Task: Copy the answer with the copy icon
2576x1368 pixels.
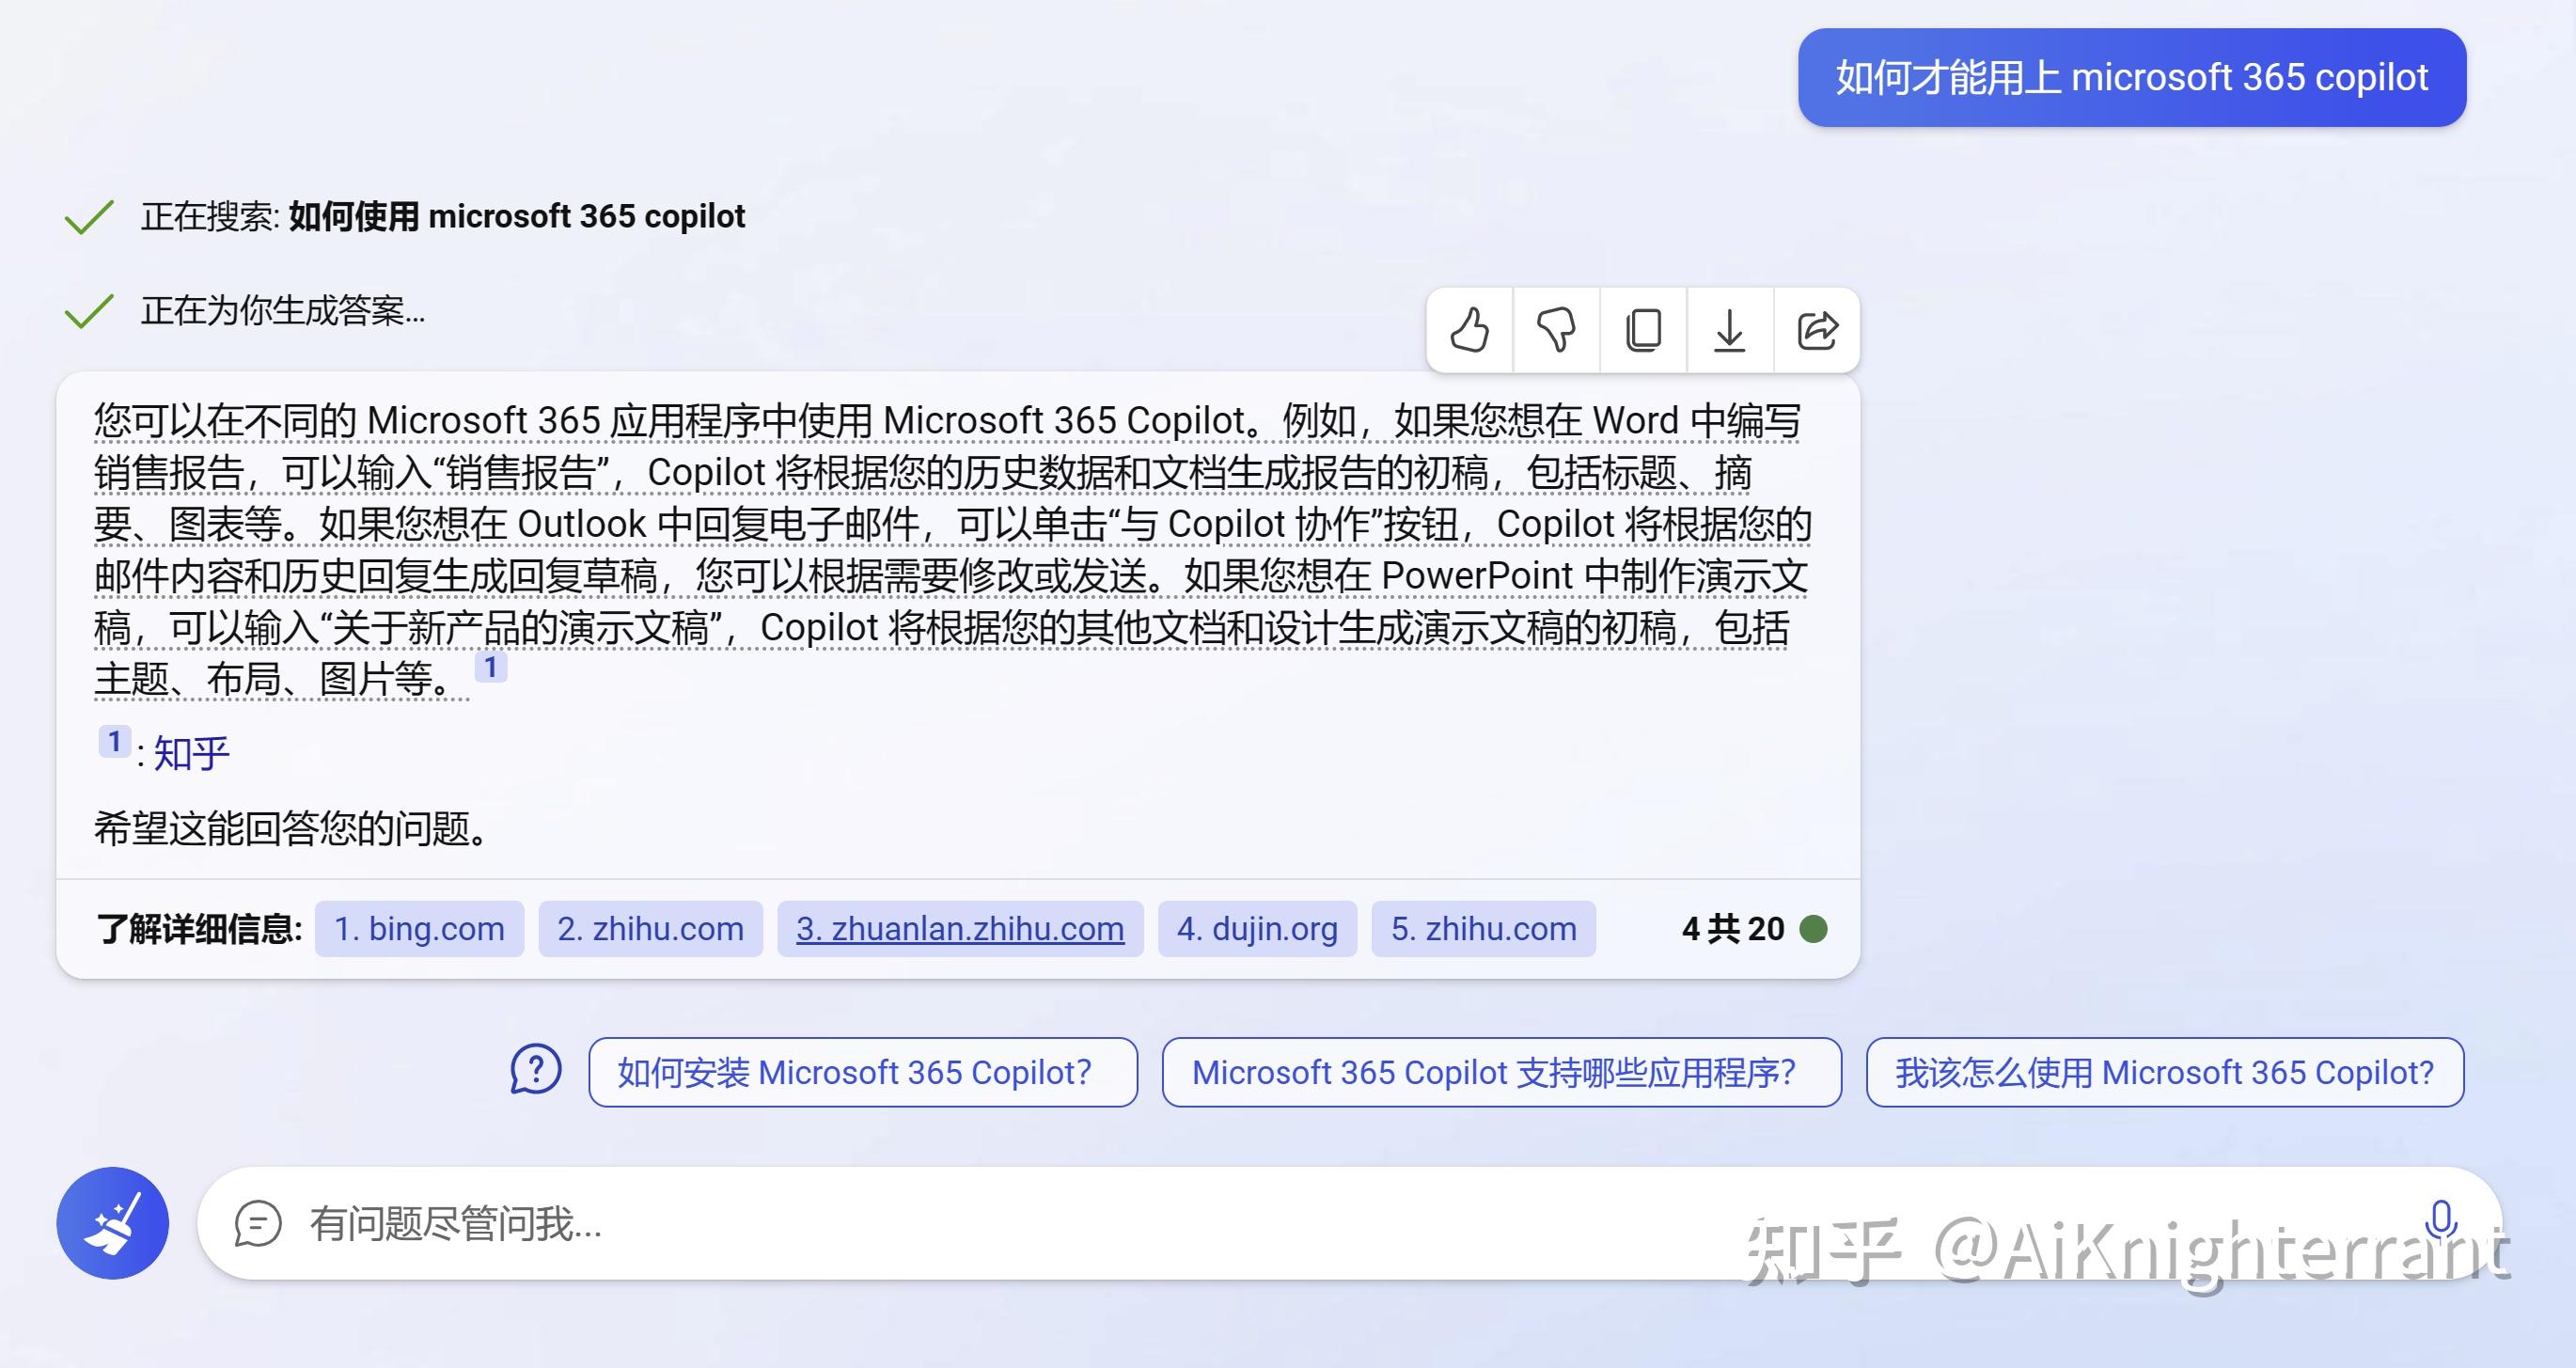Action: coord(1643,330)
